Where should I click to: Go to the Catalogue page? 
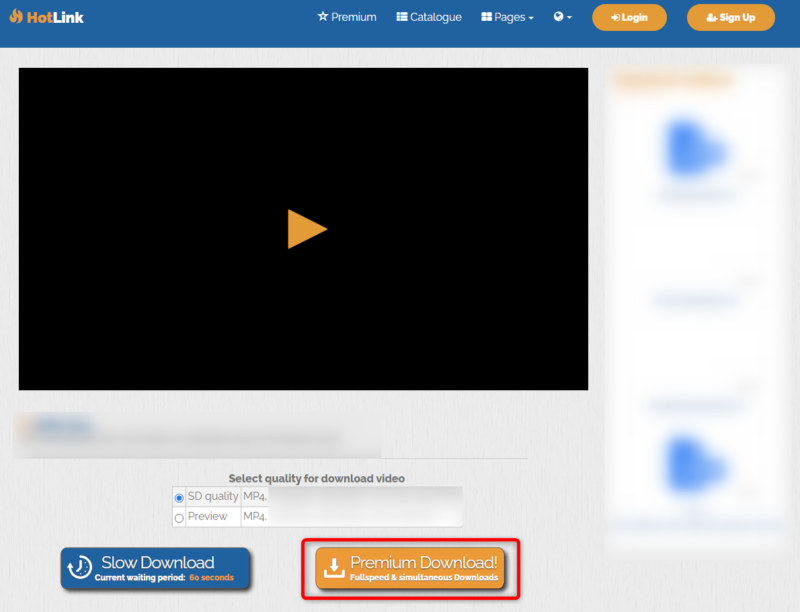[x=428, y=16]
